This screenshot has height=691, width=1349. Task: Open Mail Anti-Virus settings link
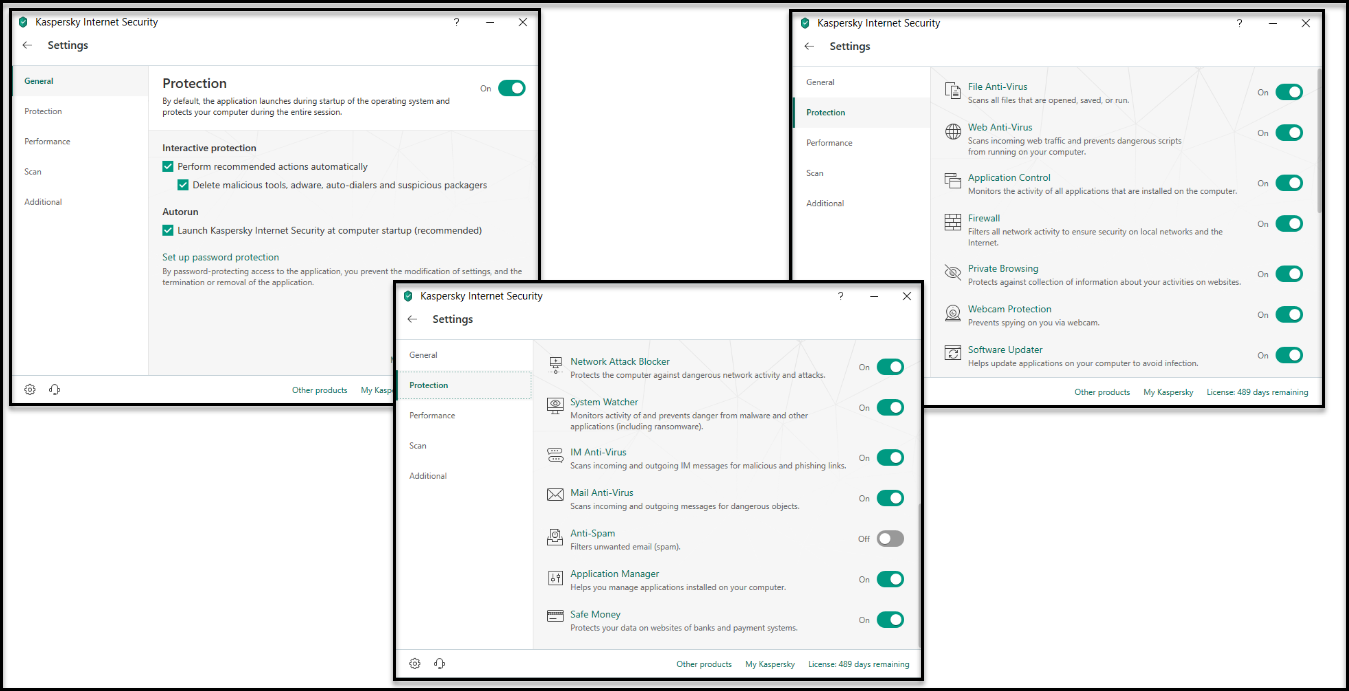pyautogui.click(x=602, y=493)
